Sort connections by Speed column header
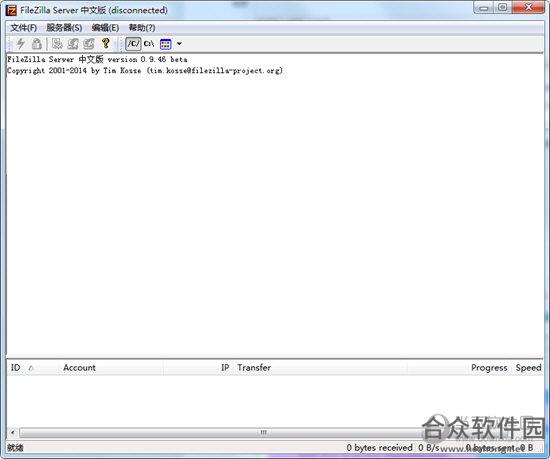Image resolution: width=550 pixels, height=459 pixels. click(x=528, y=367)
